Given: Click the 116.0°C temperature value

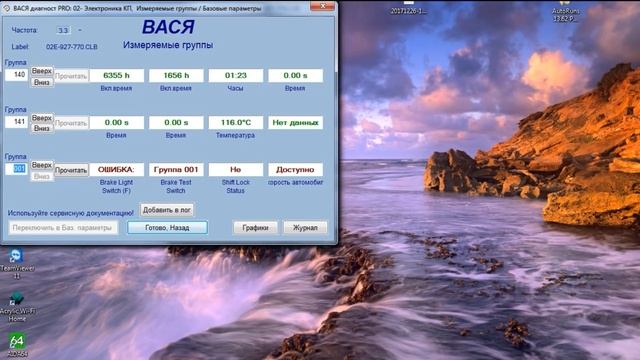Looking at the screenshot, I should click(236, 122).
